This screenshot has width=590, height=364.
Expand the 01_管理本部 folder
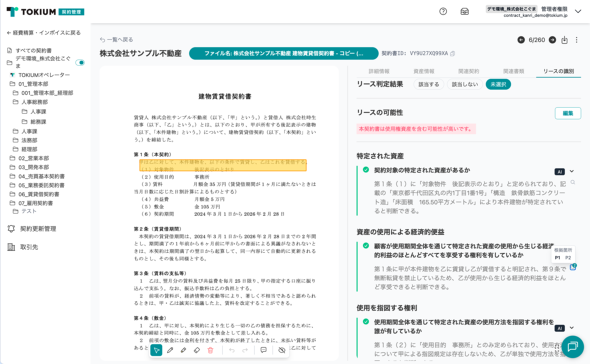[x=29, y=84]
